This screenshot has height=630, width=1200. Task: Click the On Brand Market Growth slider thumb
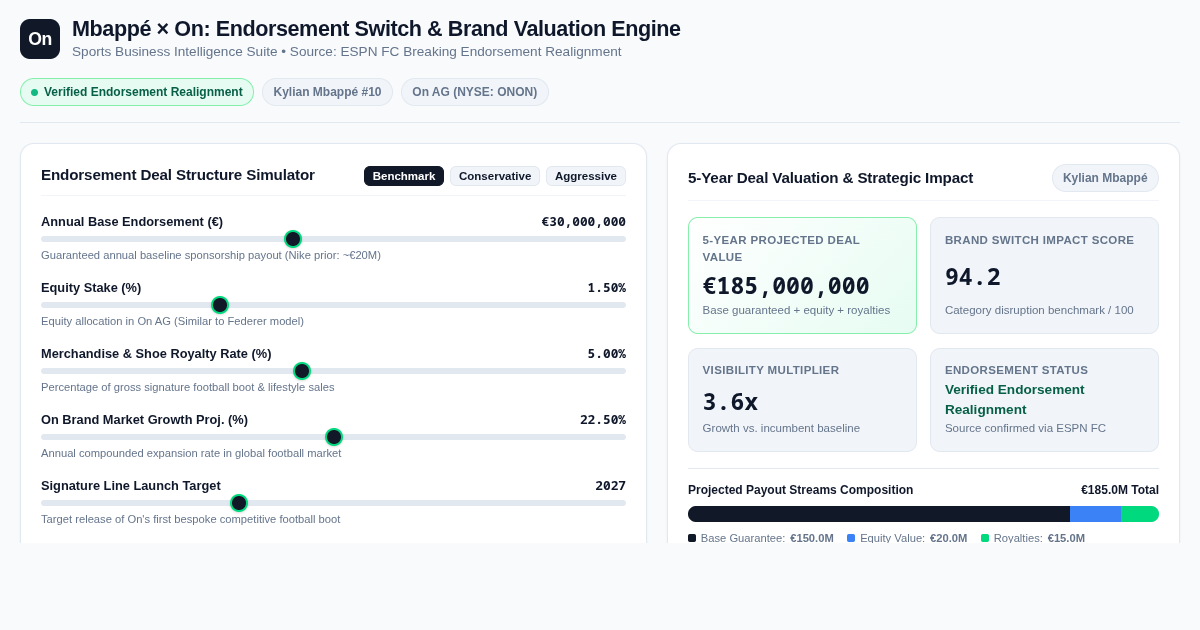pyautogui.click(x=334, y=437)
